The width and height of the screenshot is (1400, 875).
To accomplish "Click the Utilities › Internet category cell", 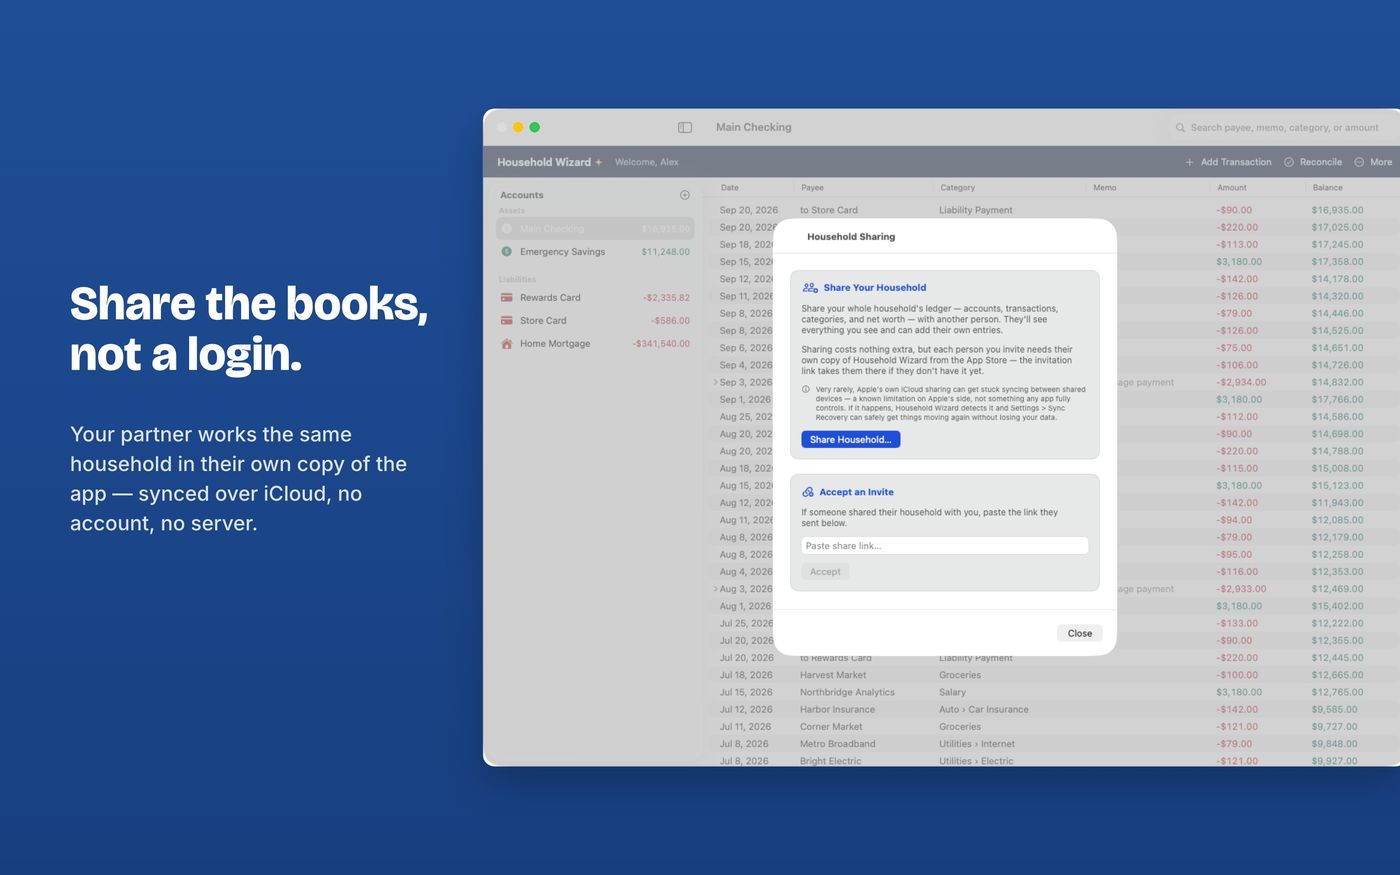I will tap(977, 744).
